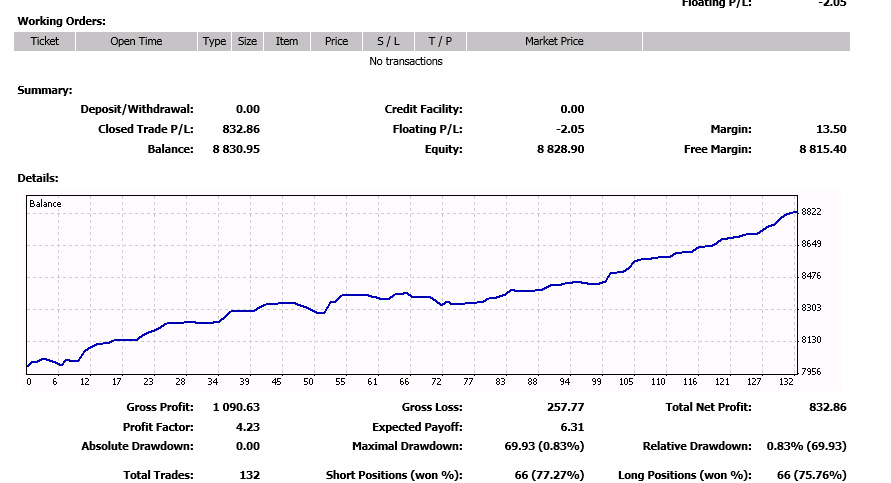Select the 'No transactions' text
Viewport: 891px width, 483px height.
[406, 61]
